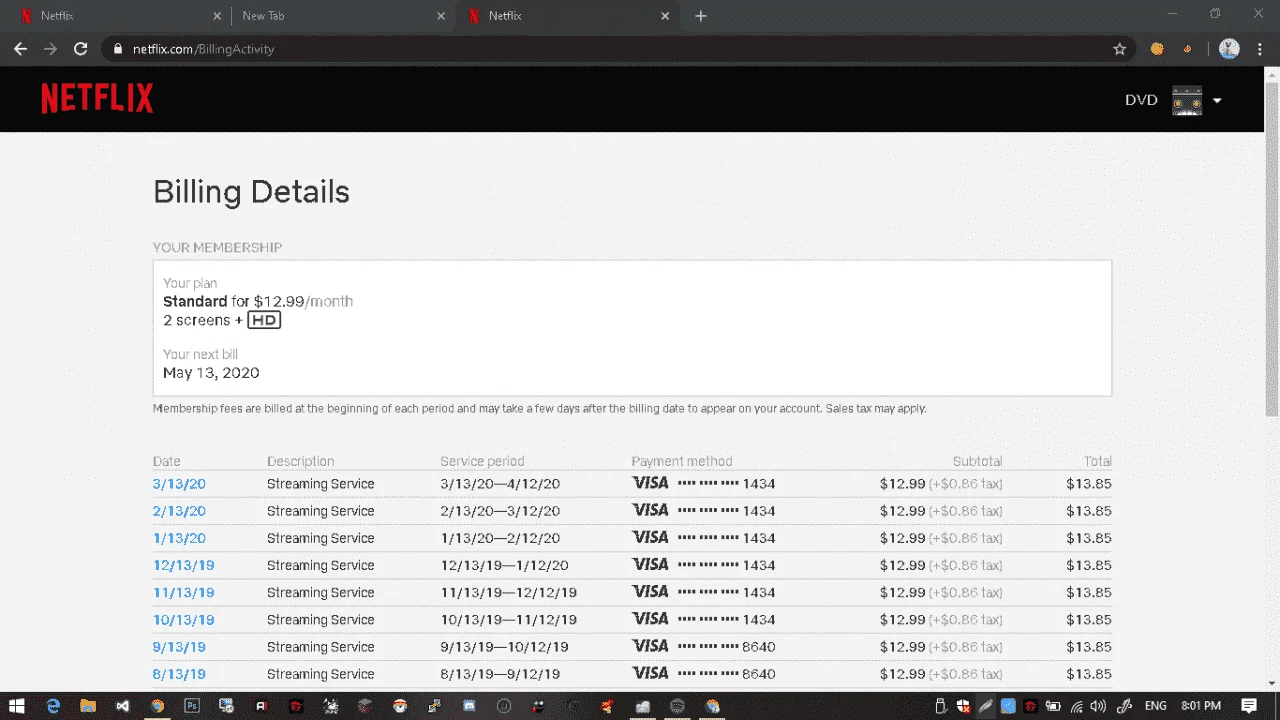Image resolution: width=1280 pixels, height=720 pixels.
Task: Click the battery icon in system tray
Action: (1053, 706)
